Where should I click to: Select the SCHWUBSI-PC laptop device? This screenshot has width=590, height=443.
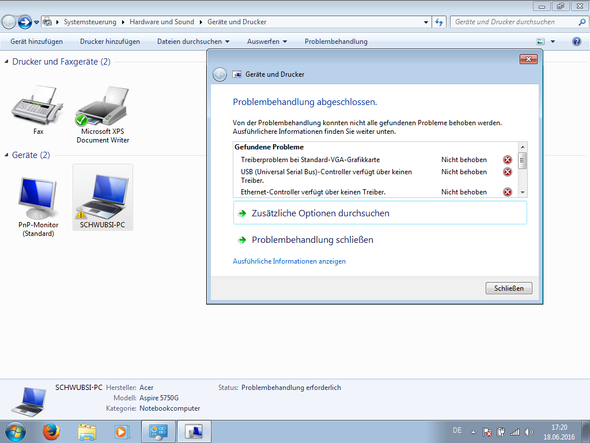[x=102, y=197]
